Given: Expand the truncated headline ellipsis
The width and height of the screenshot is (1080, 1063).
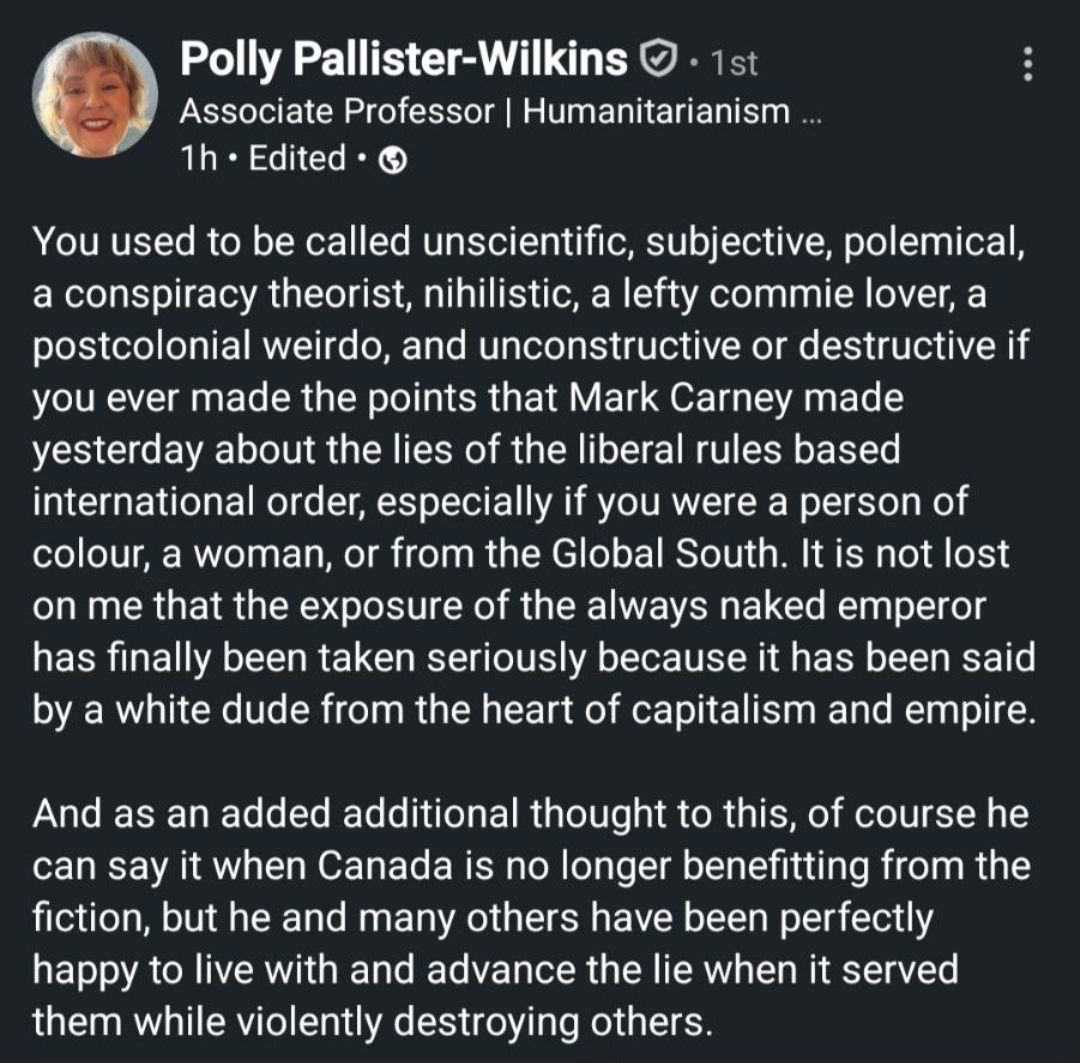Looking at the screenshot, I should point(811,113).
